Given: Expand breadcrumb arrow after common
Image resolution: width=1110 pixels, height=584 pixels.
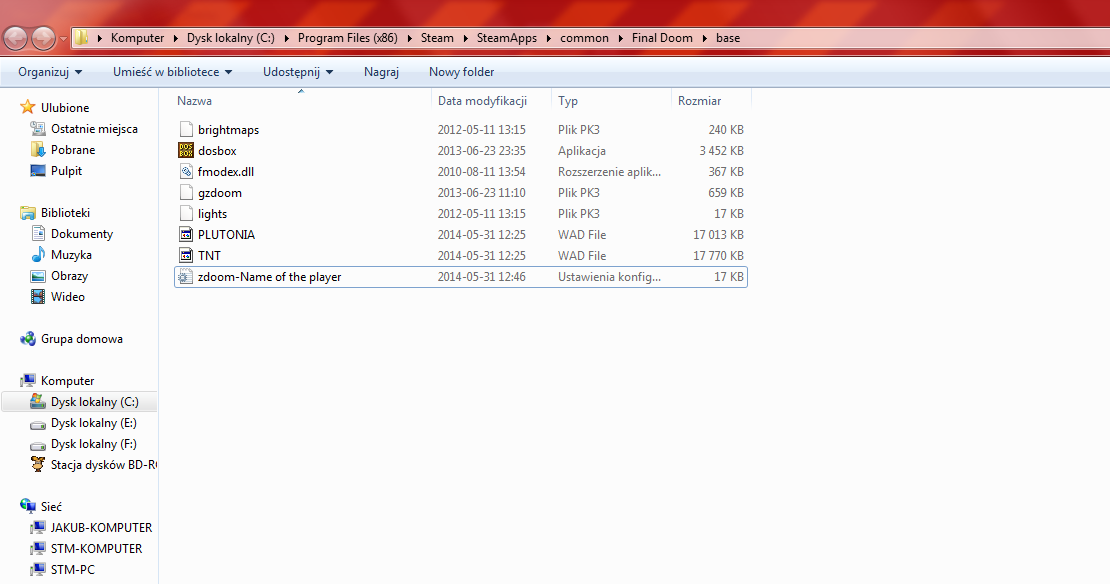Looking at the screenshot, I should [620, 38].
